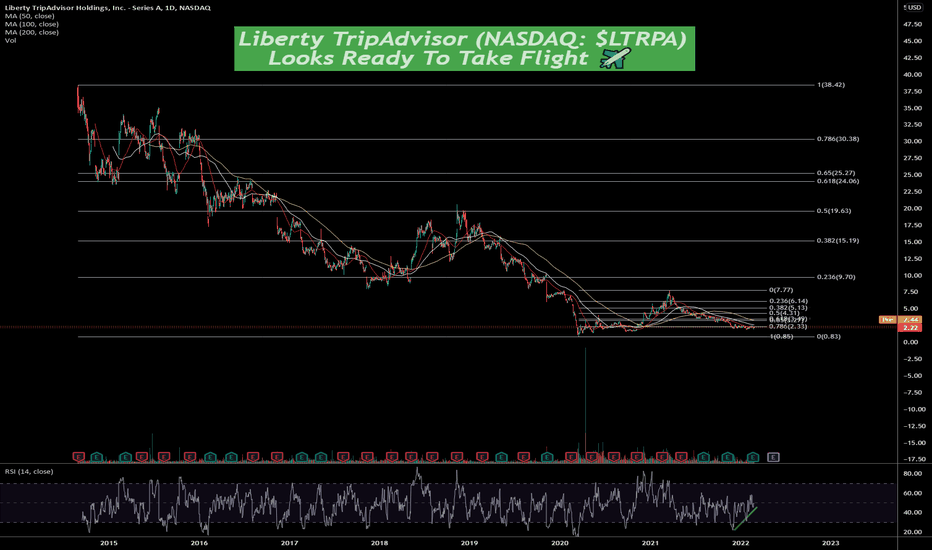Image resolution: width=932 pixels, height=550 pixels.
Task: Click the 2021 label on the time axis
Action: click(x=650, y=543)
